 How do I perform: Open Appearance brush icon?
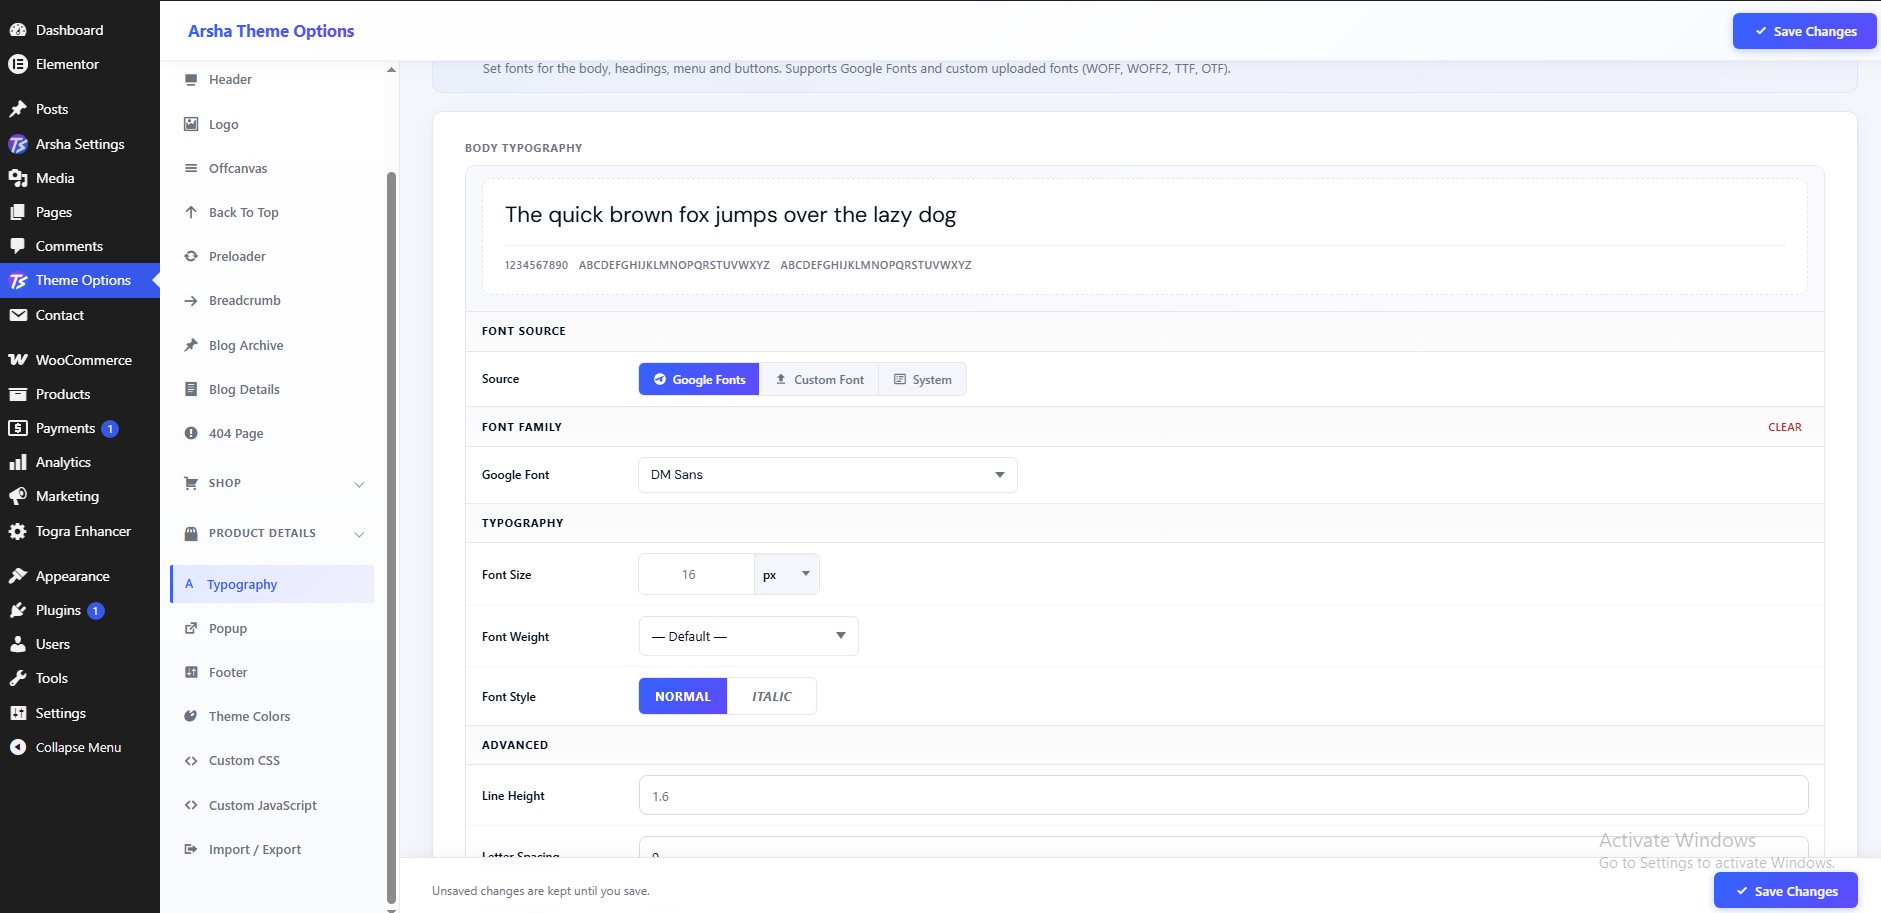point(18,576)
